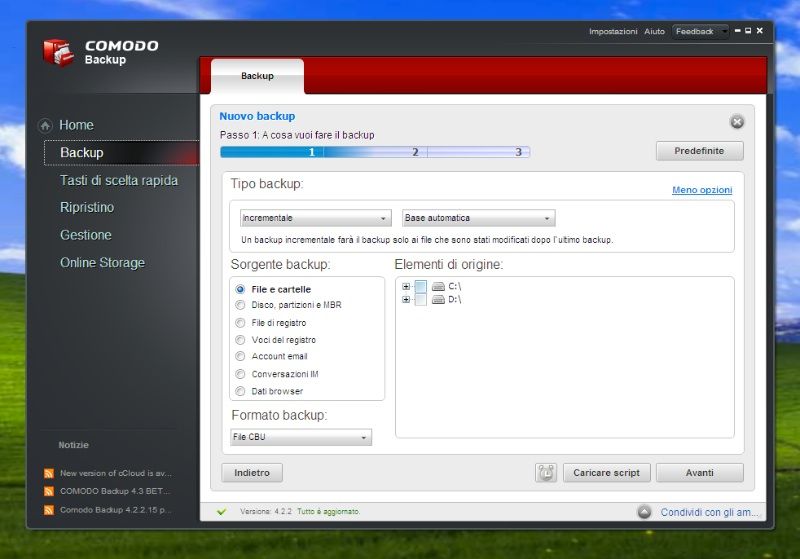
Task: Select Disco, partizioni e MBR option
Action: (x=240, y=305)
